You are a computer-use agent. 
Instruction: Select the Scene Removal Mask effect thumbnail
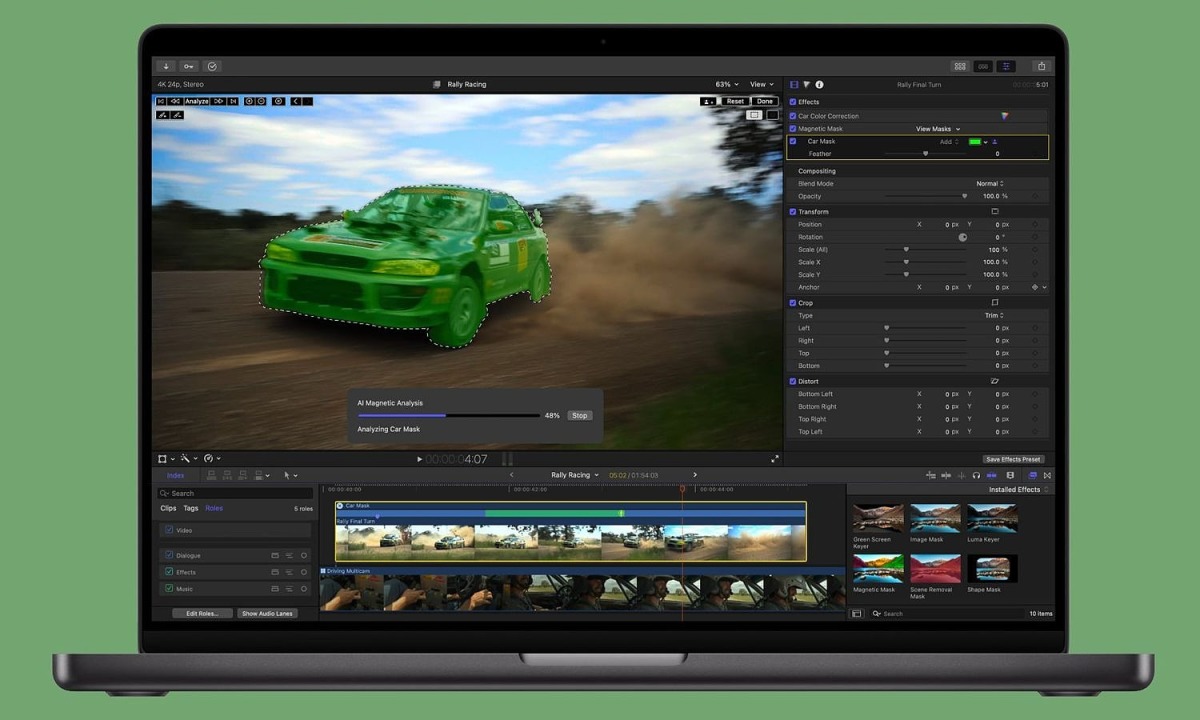point(936,569)
